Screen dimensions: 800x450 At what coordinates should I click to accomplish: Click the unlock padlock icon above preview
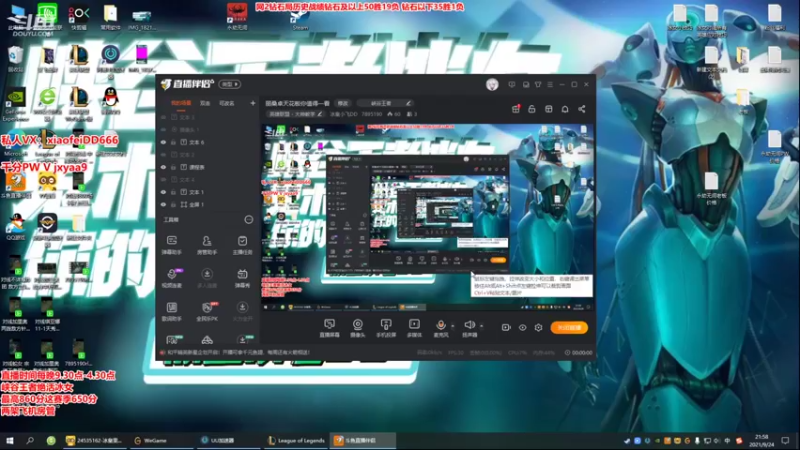click(532, 109)
